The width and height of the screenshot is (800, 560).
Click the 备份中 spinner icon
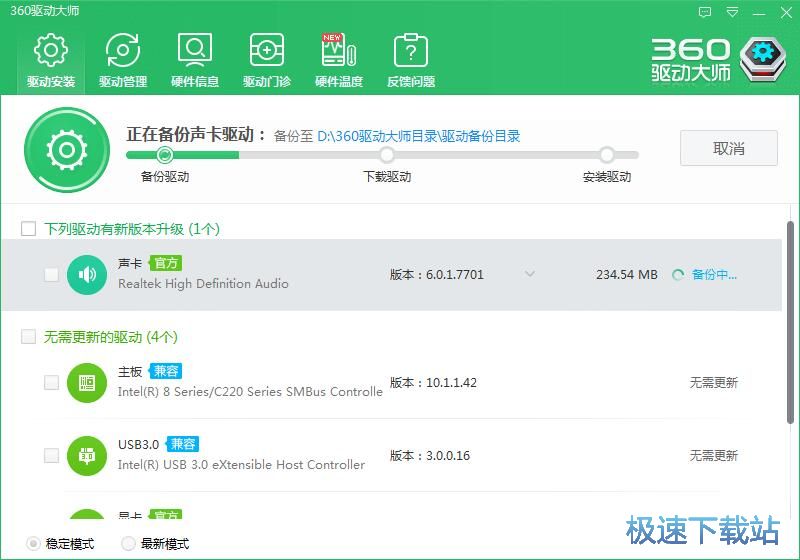click(678, 275)
